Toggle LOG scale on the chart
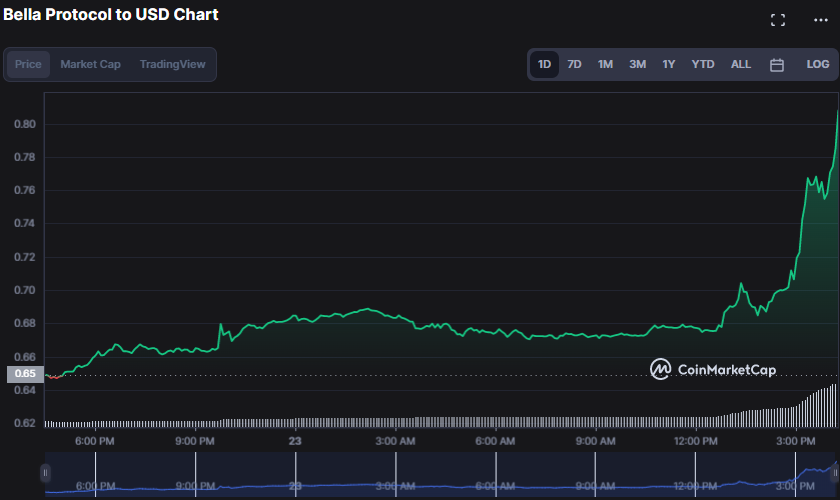This screenshot has width=840, height=500. click(818, 64)
